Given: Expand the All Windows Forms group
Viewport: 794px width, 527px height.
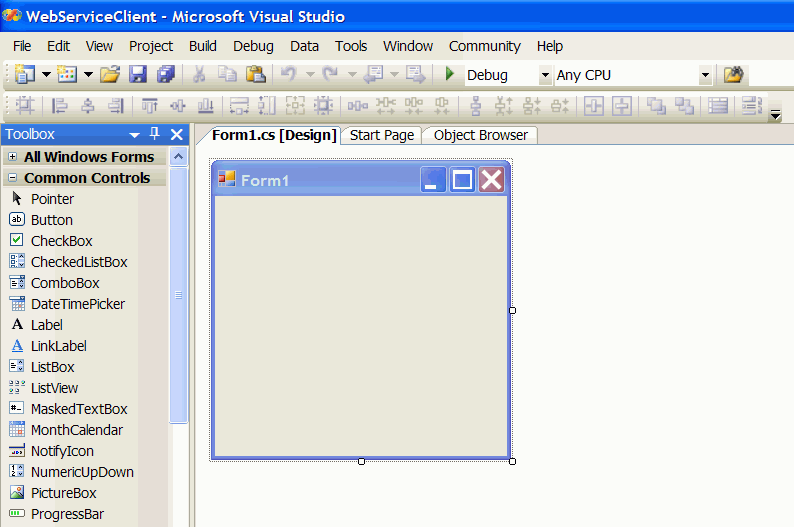Looking at the screenshot, I should 13,157.
